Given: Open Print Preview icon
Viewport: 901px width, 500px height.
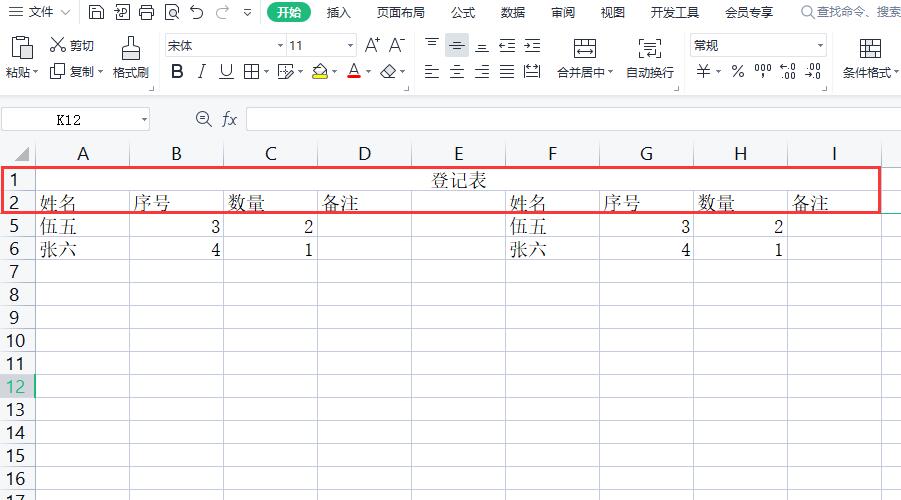Looking at the screenshot, I should click(x=172, y=12).
